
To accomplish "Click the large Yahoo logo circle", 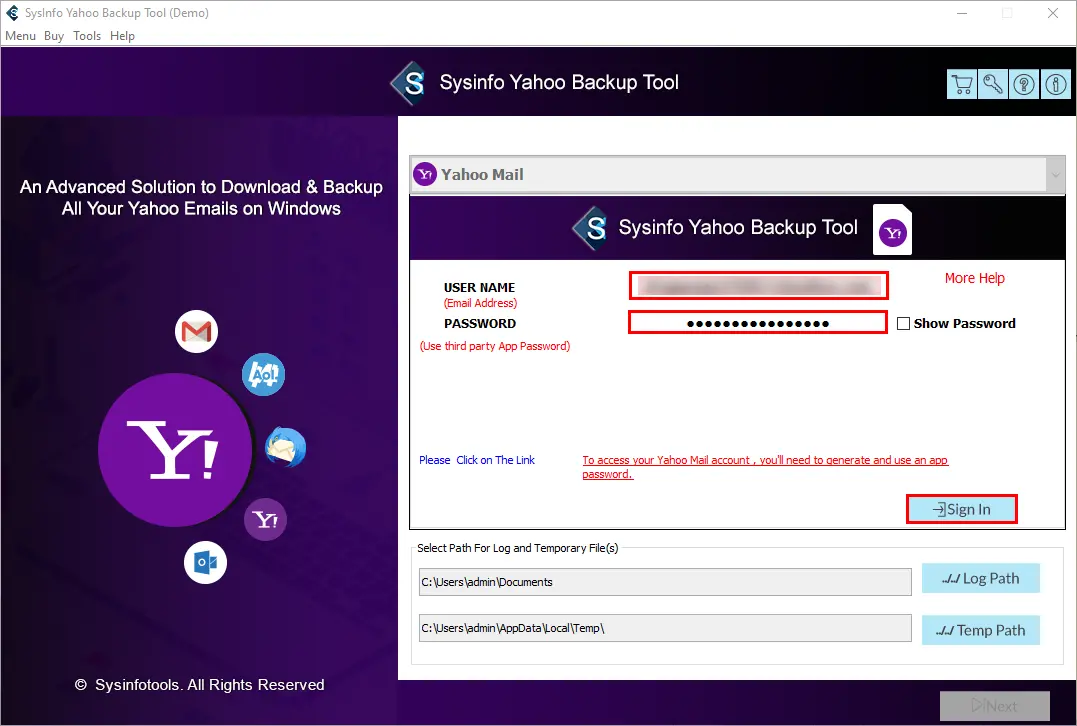I will click(175, 450).
